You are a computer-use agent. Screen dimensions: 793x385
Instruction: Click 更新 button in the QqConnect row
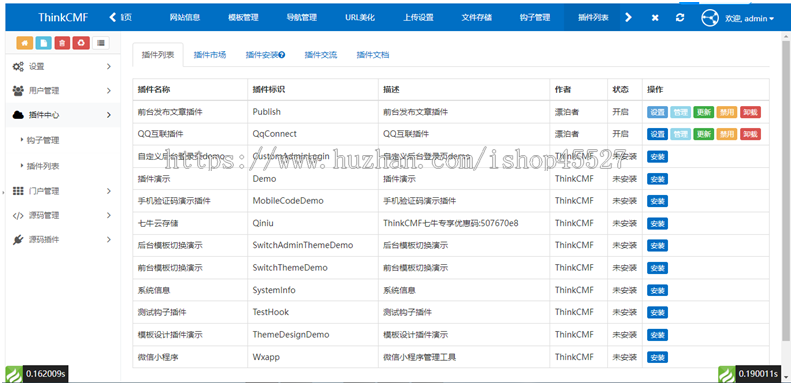tap(703, 134)
